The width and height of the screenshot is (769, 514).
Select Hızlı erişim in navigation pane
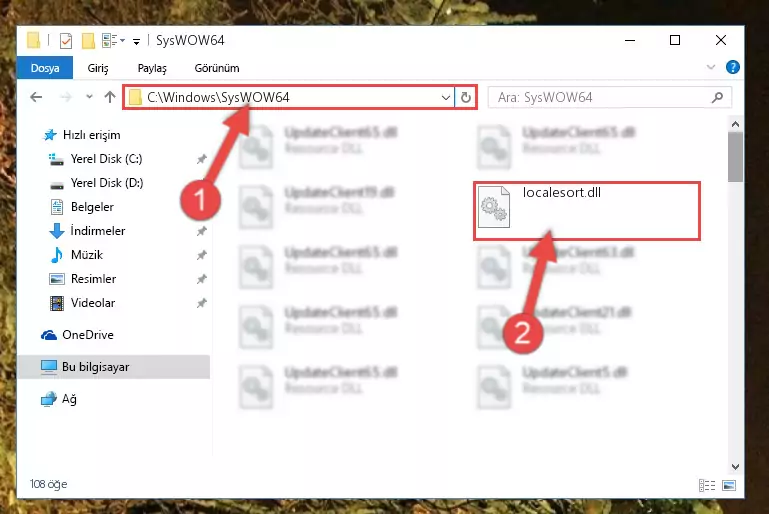click(x=91, y=135)
